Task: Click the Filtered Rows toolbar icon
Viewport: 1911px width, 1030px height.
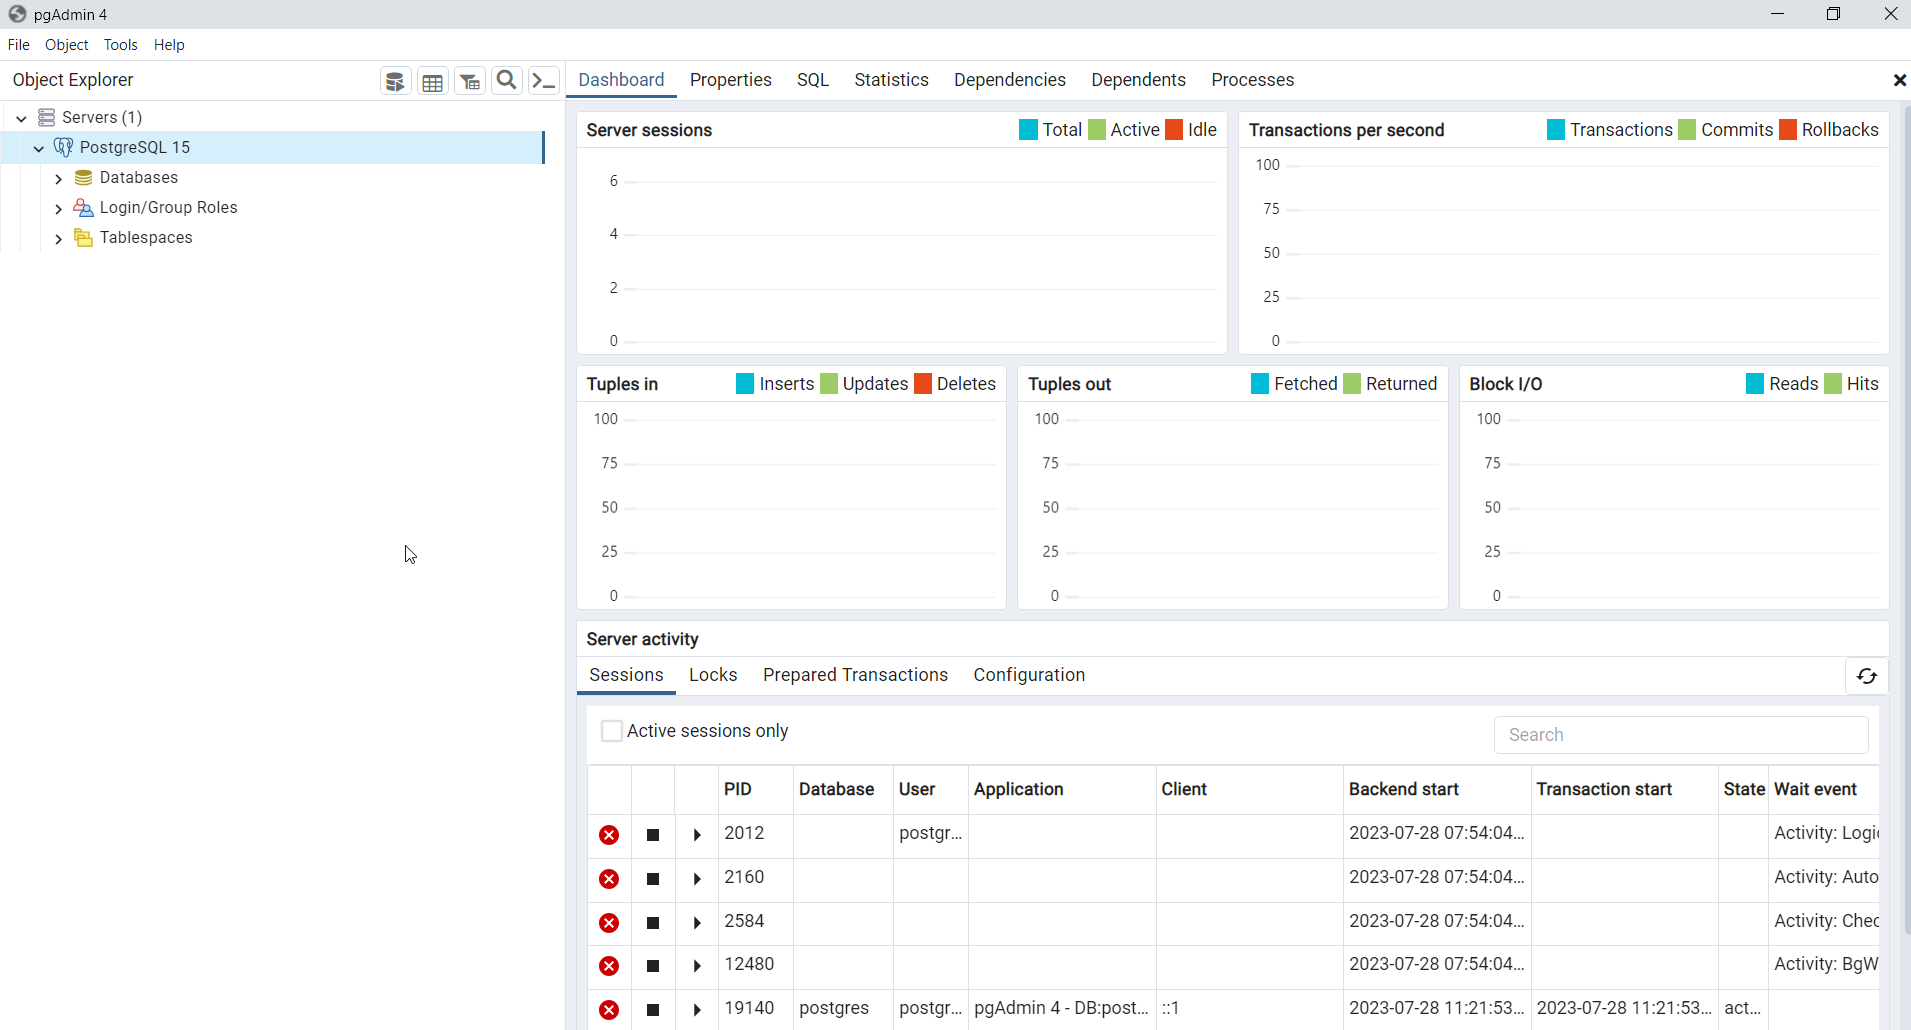Action: [x=470, y=81]
